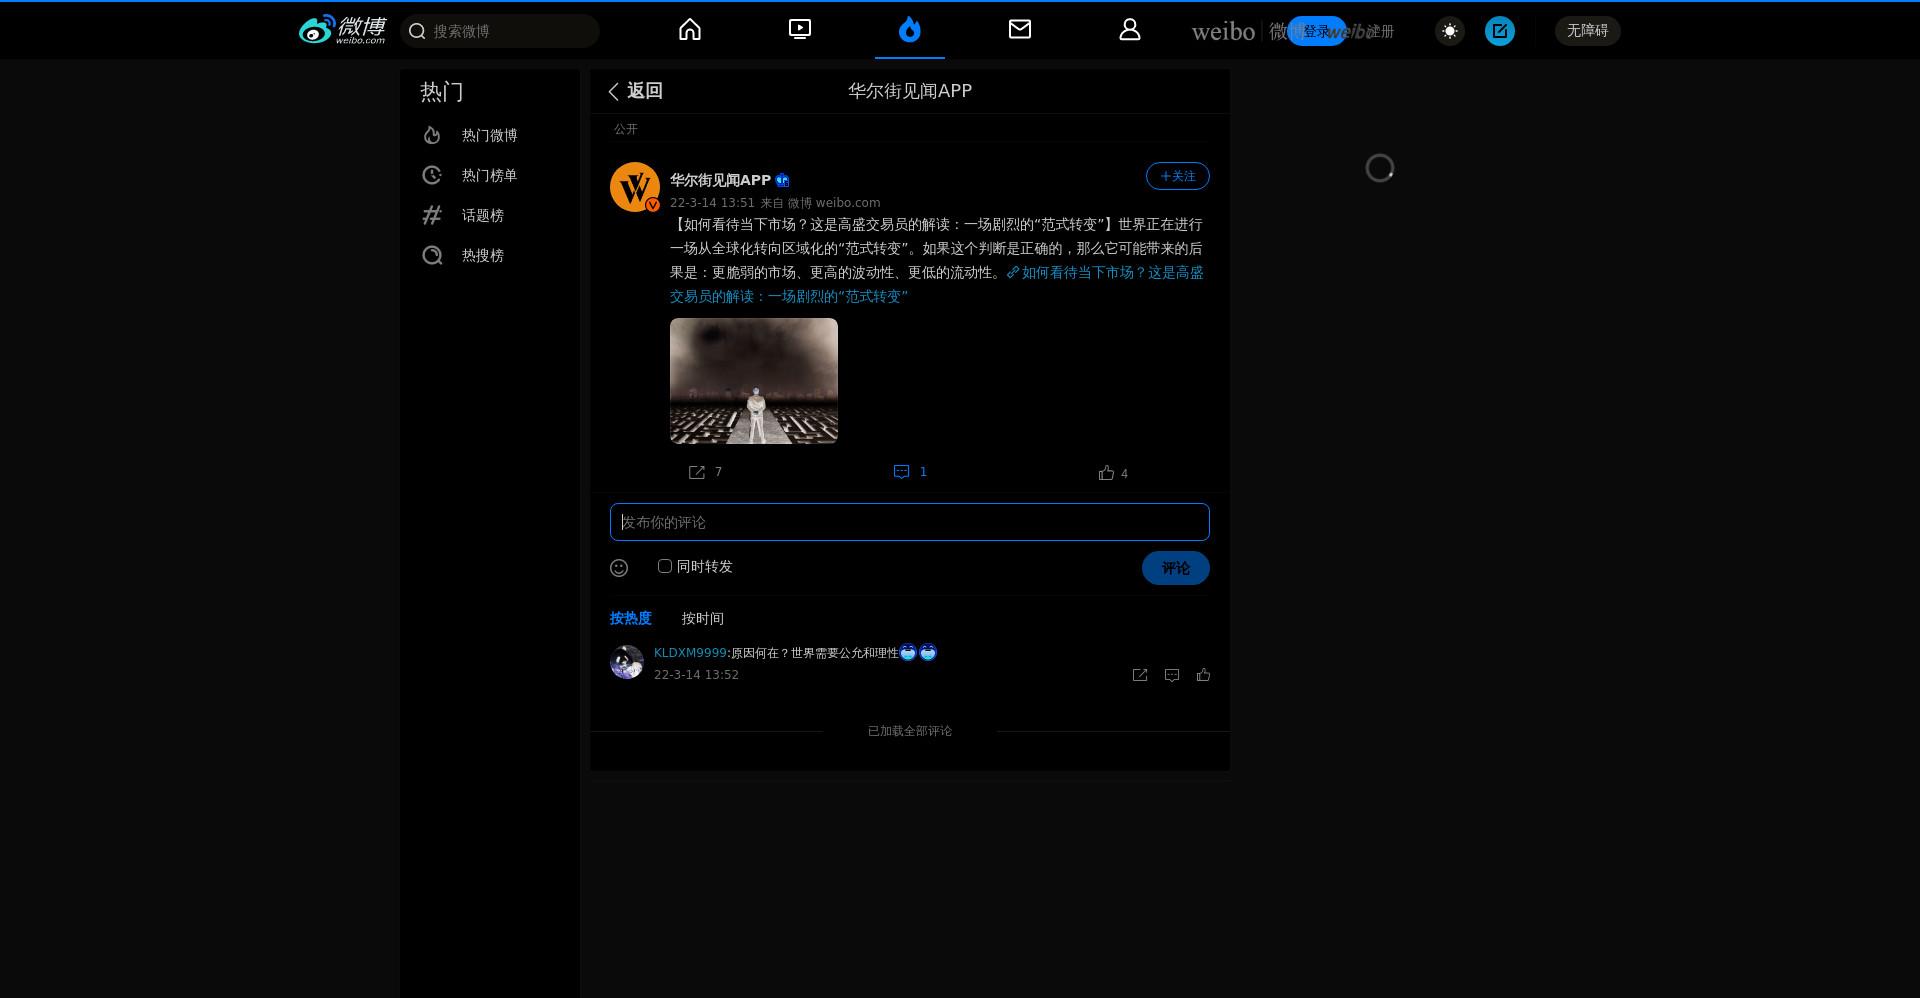The image size is (1920, 998).
Task: Sort comments 按热度
Action: coord(631,618)
